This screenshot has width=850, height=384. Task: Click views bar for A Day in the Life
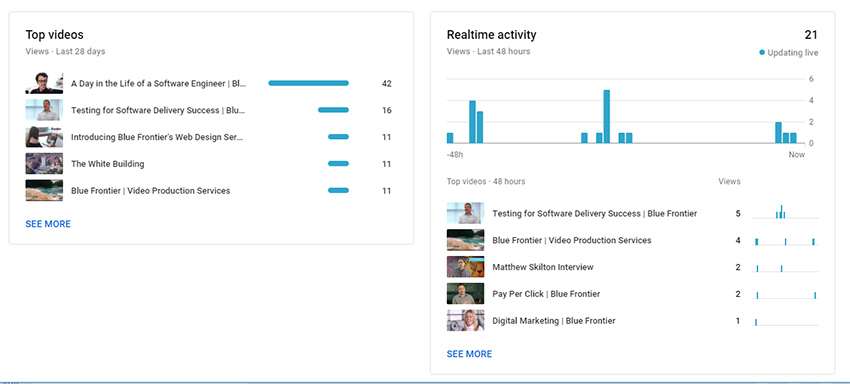pos(308,83)
